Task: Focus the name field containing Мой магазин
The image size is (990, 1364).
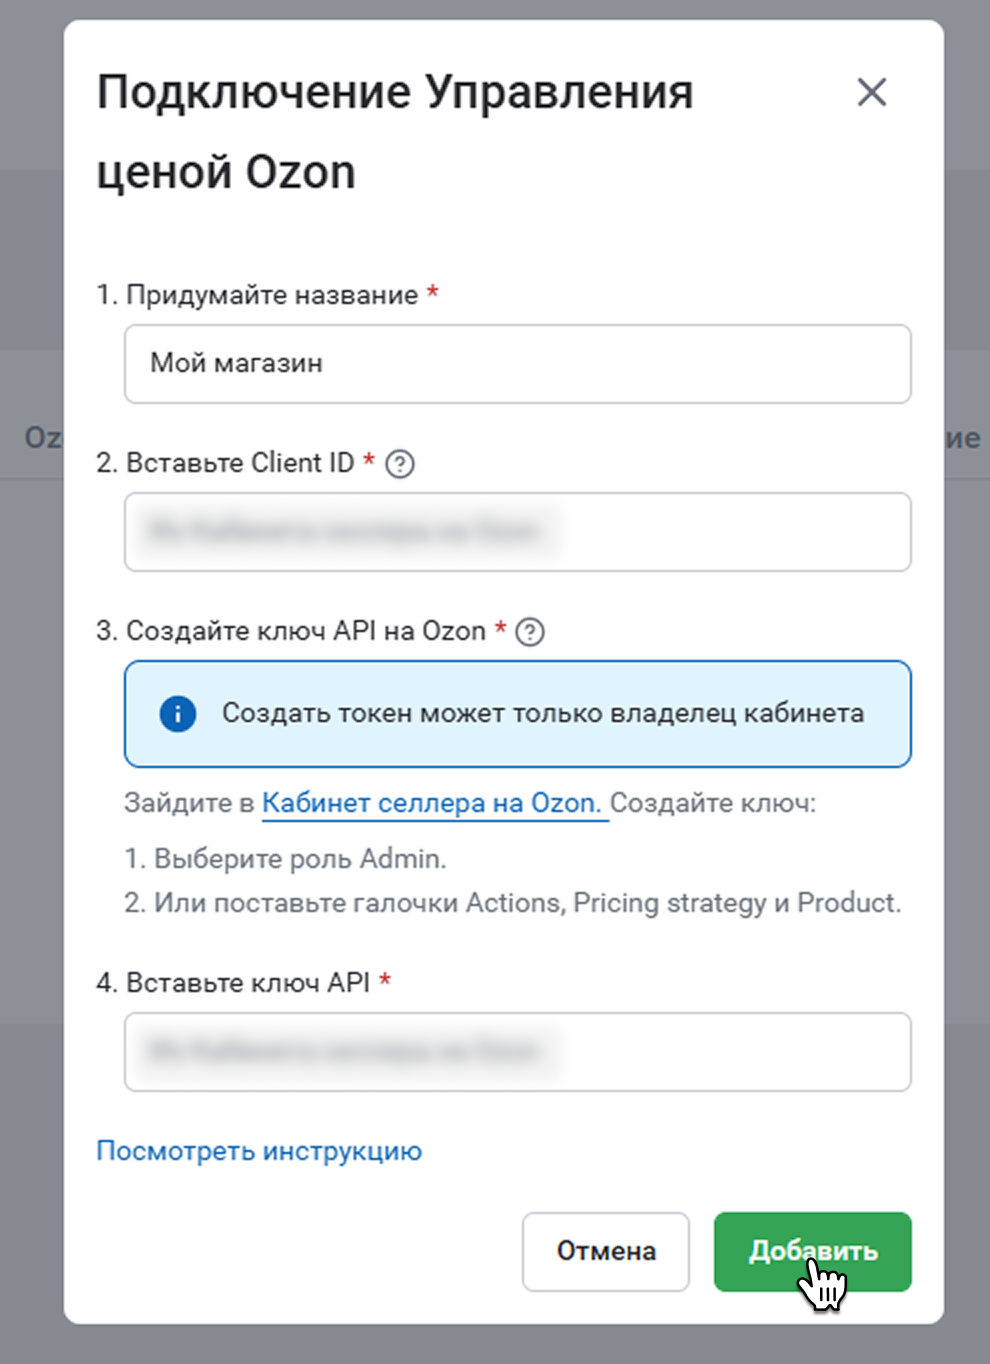Action: pyautogui.click(x=518, y=364)
